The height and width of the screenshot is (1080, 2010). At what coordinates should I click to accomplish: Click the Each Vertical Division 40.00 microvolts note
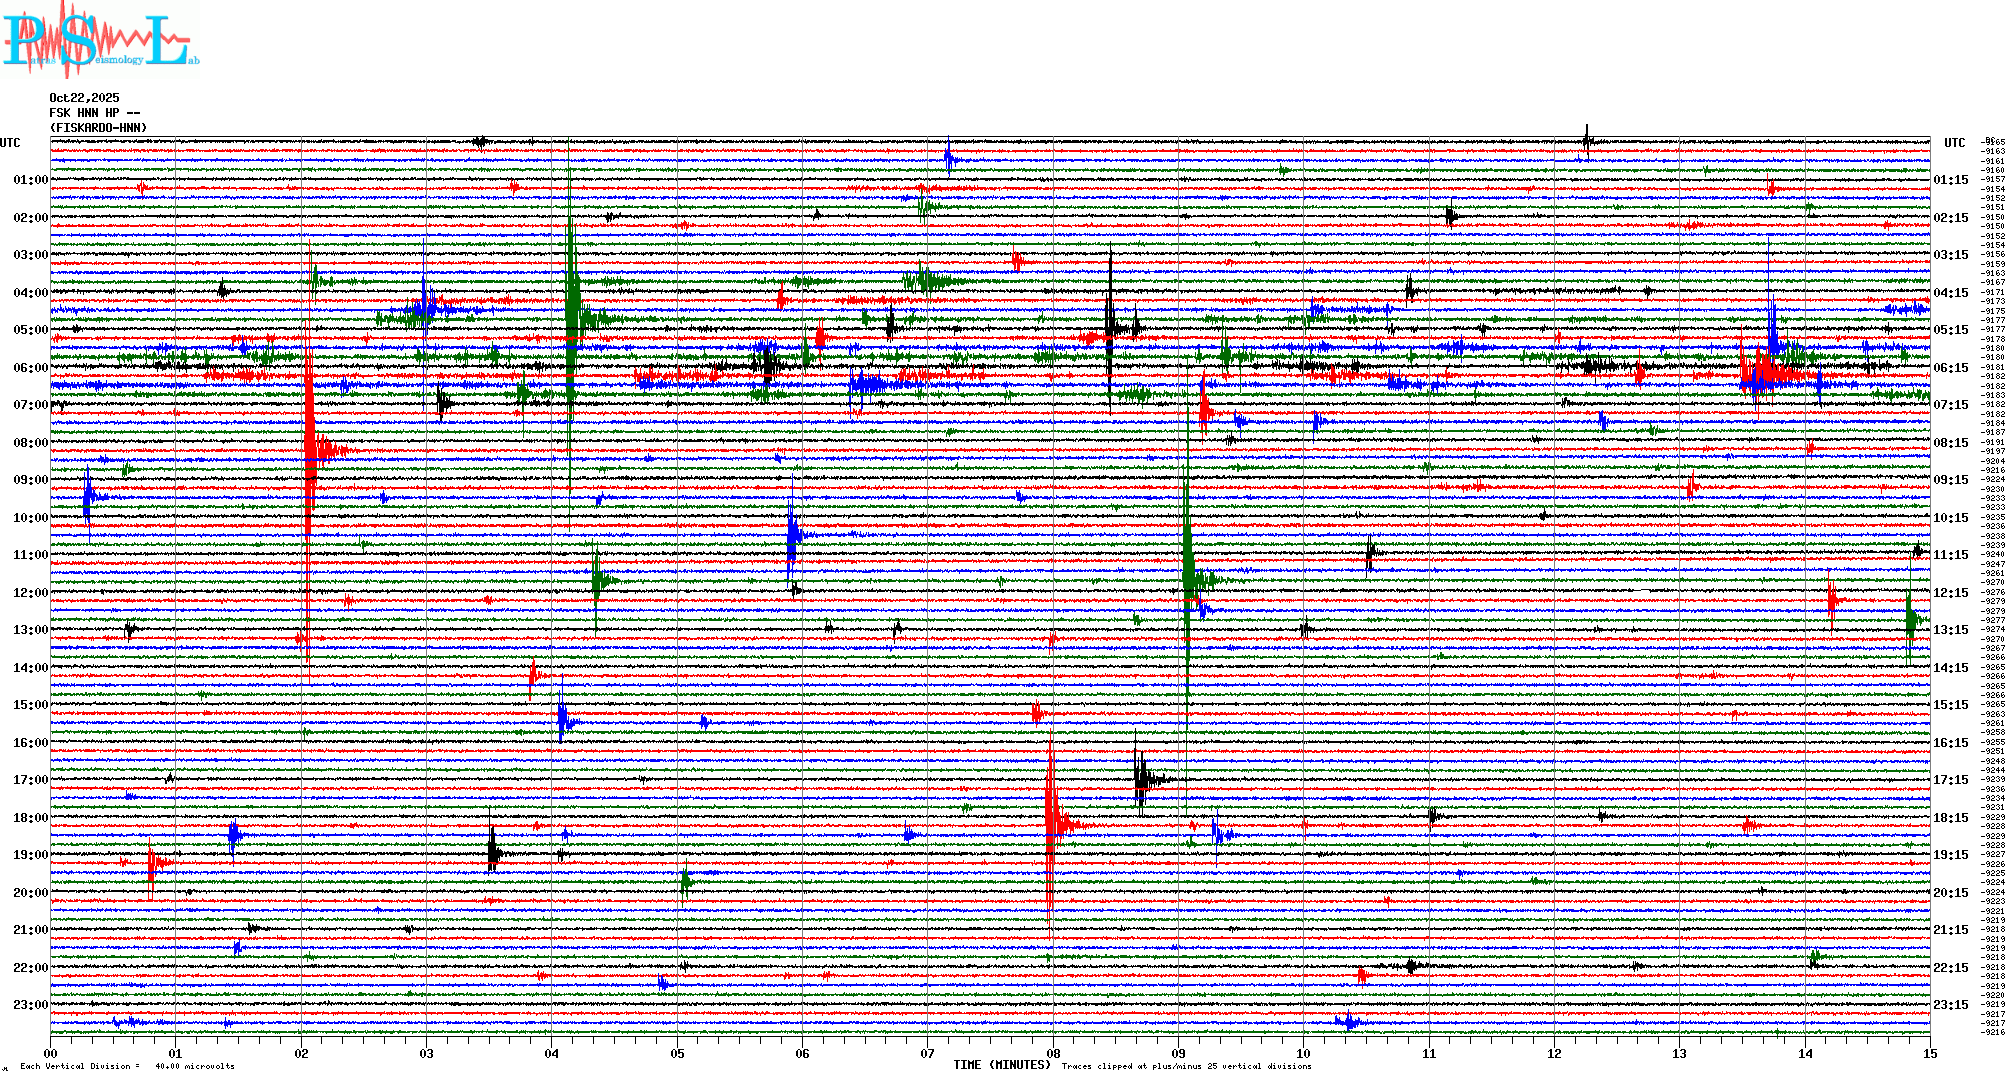127,1066
